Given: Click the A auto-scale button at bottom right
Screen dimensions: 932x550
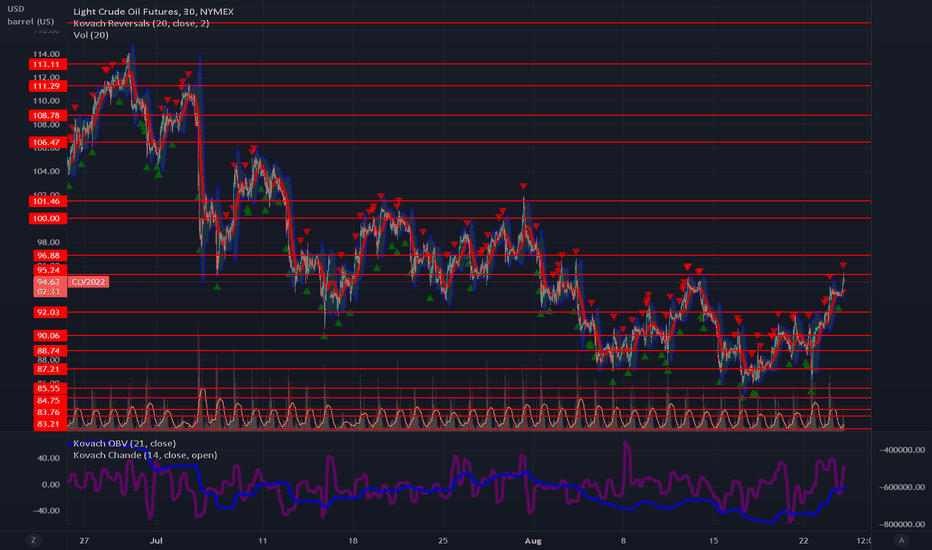Looking at the screenshot, I should [x=902, y=540].
